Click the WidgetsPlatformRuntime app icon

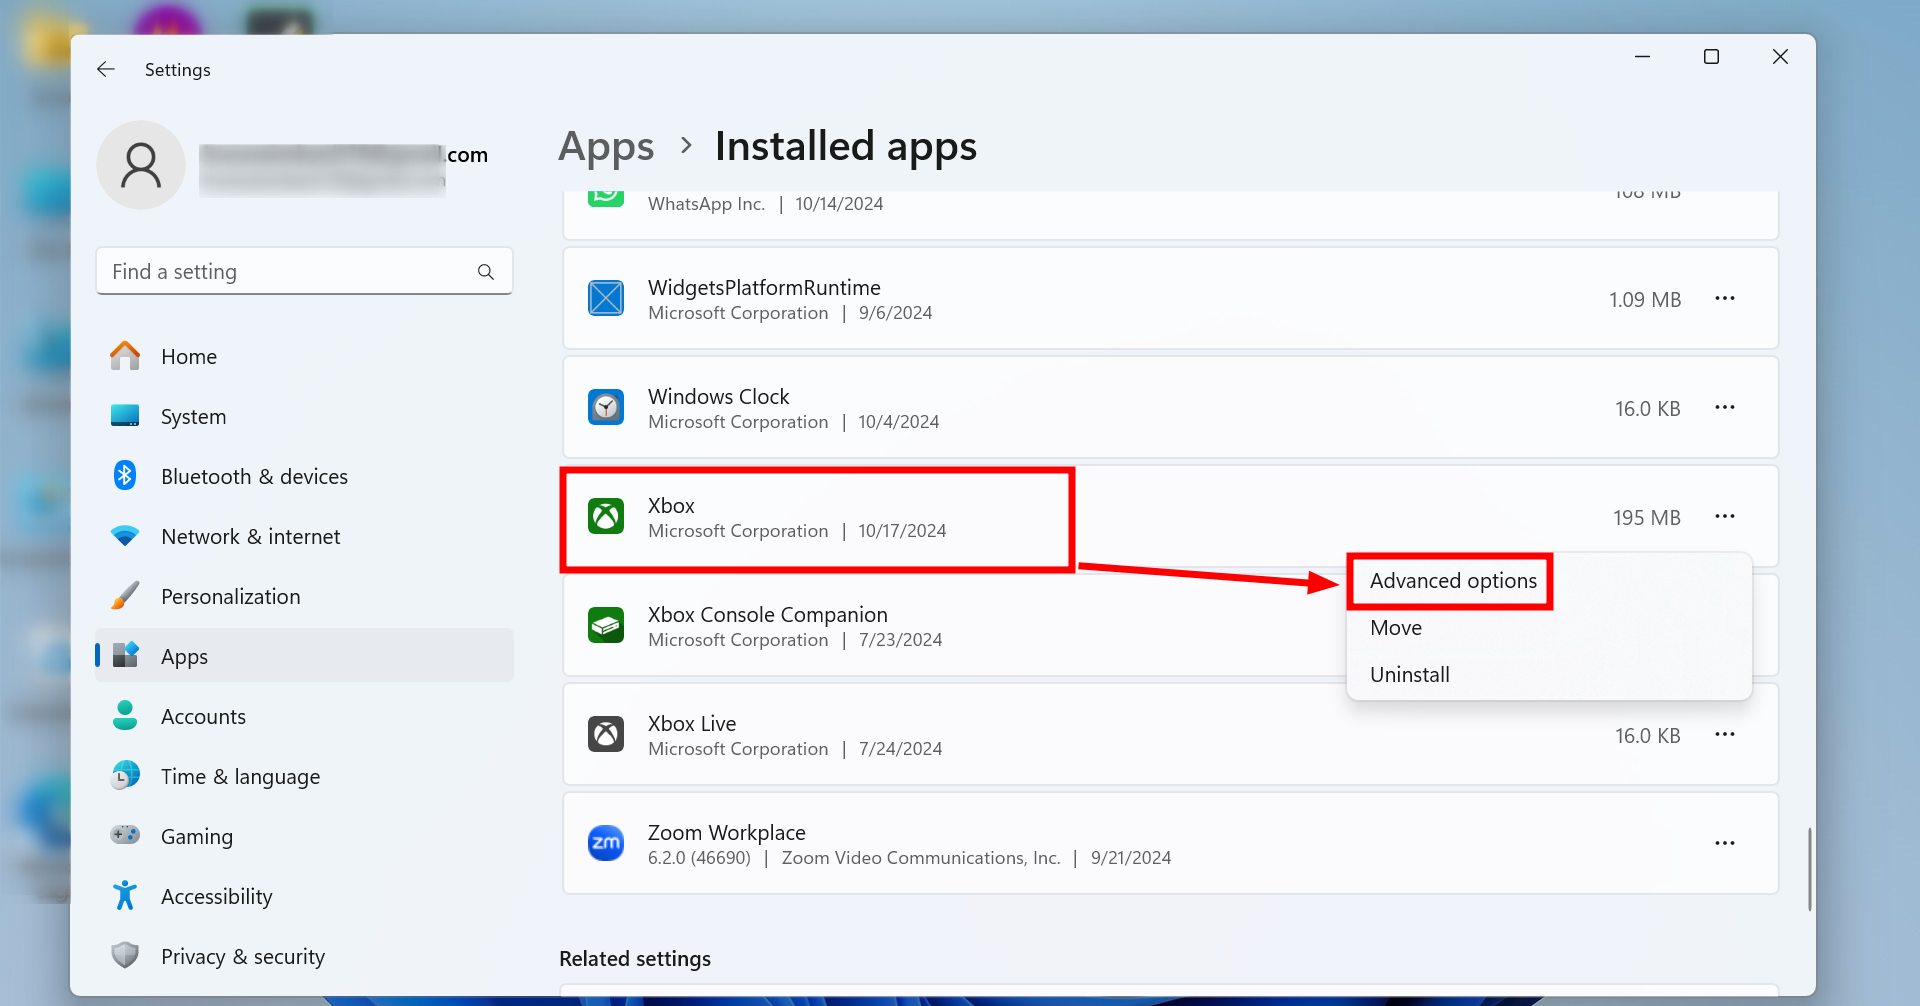click(x=606, y=299)
